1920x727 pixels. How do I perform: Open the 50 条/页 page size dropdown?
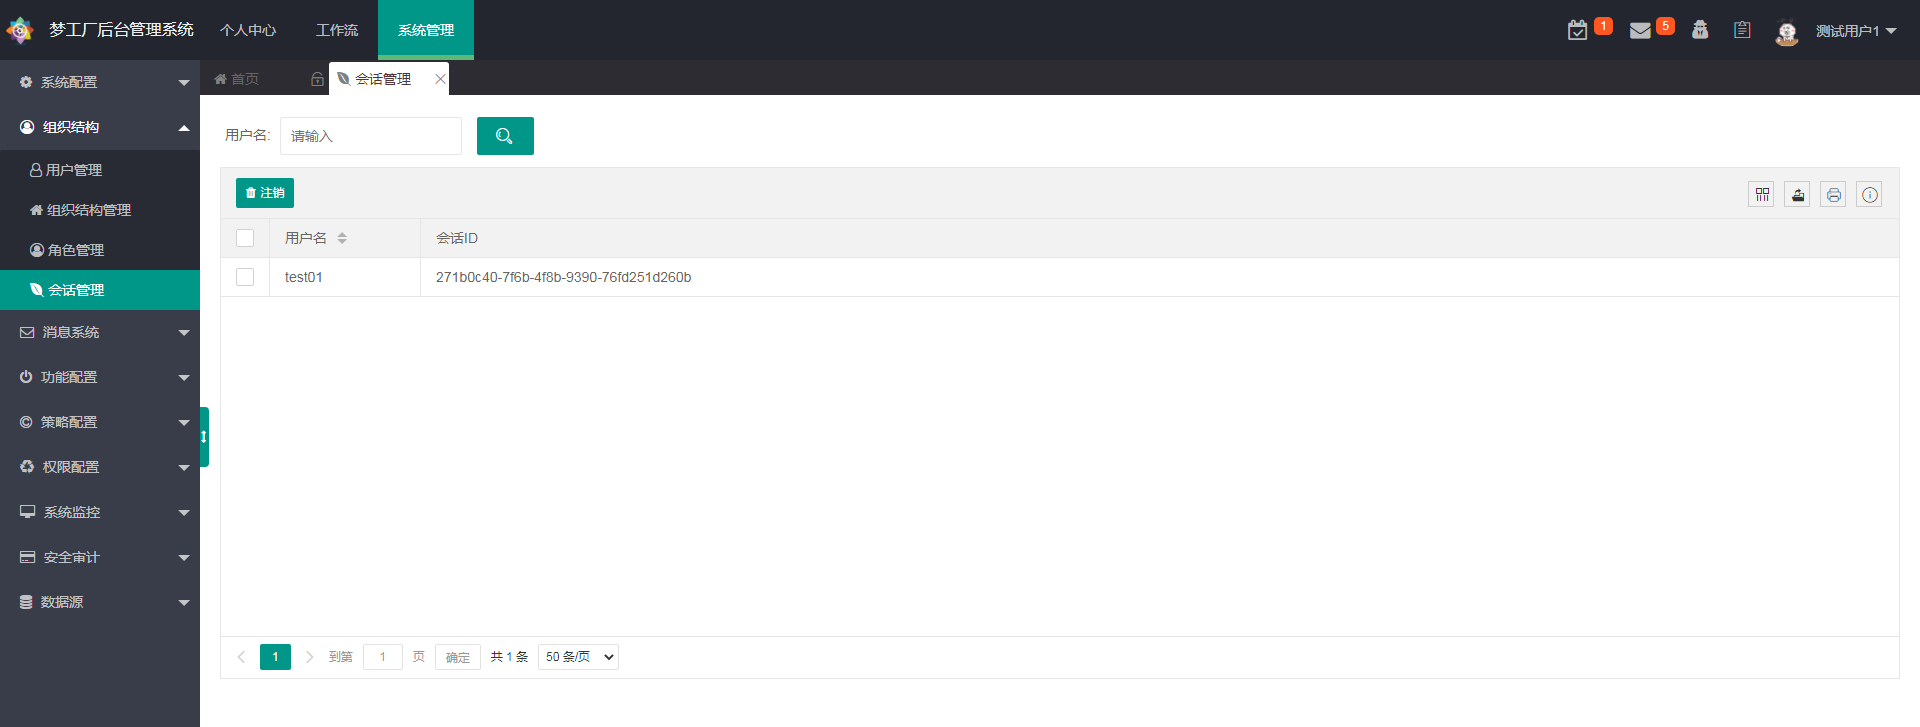point(578,657)
